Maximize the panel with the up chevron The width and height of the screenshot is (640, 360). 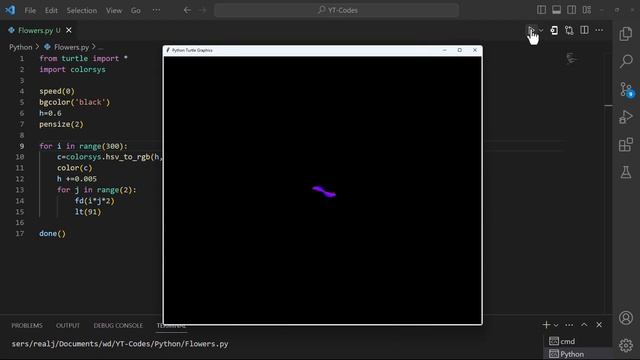point(584,325)
